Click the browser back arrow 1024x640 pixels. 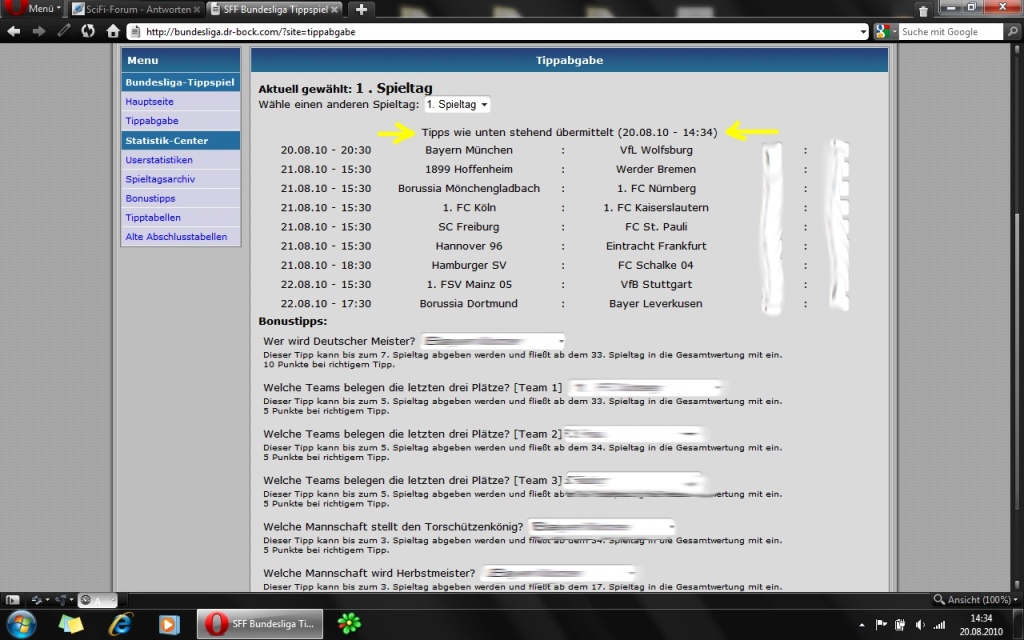(x=13, y=31)
